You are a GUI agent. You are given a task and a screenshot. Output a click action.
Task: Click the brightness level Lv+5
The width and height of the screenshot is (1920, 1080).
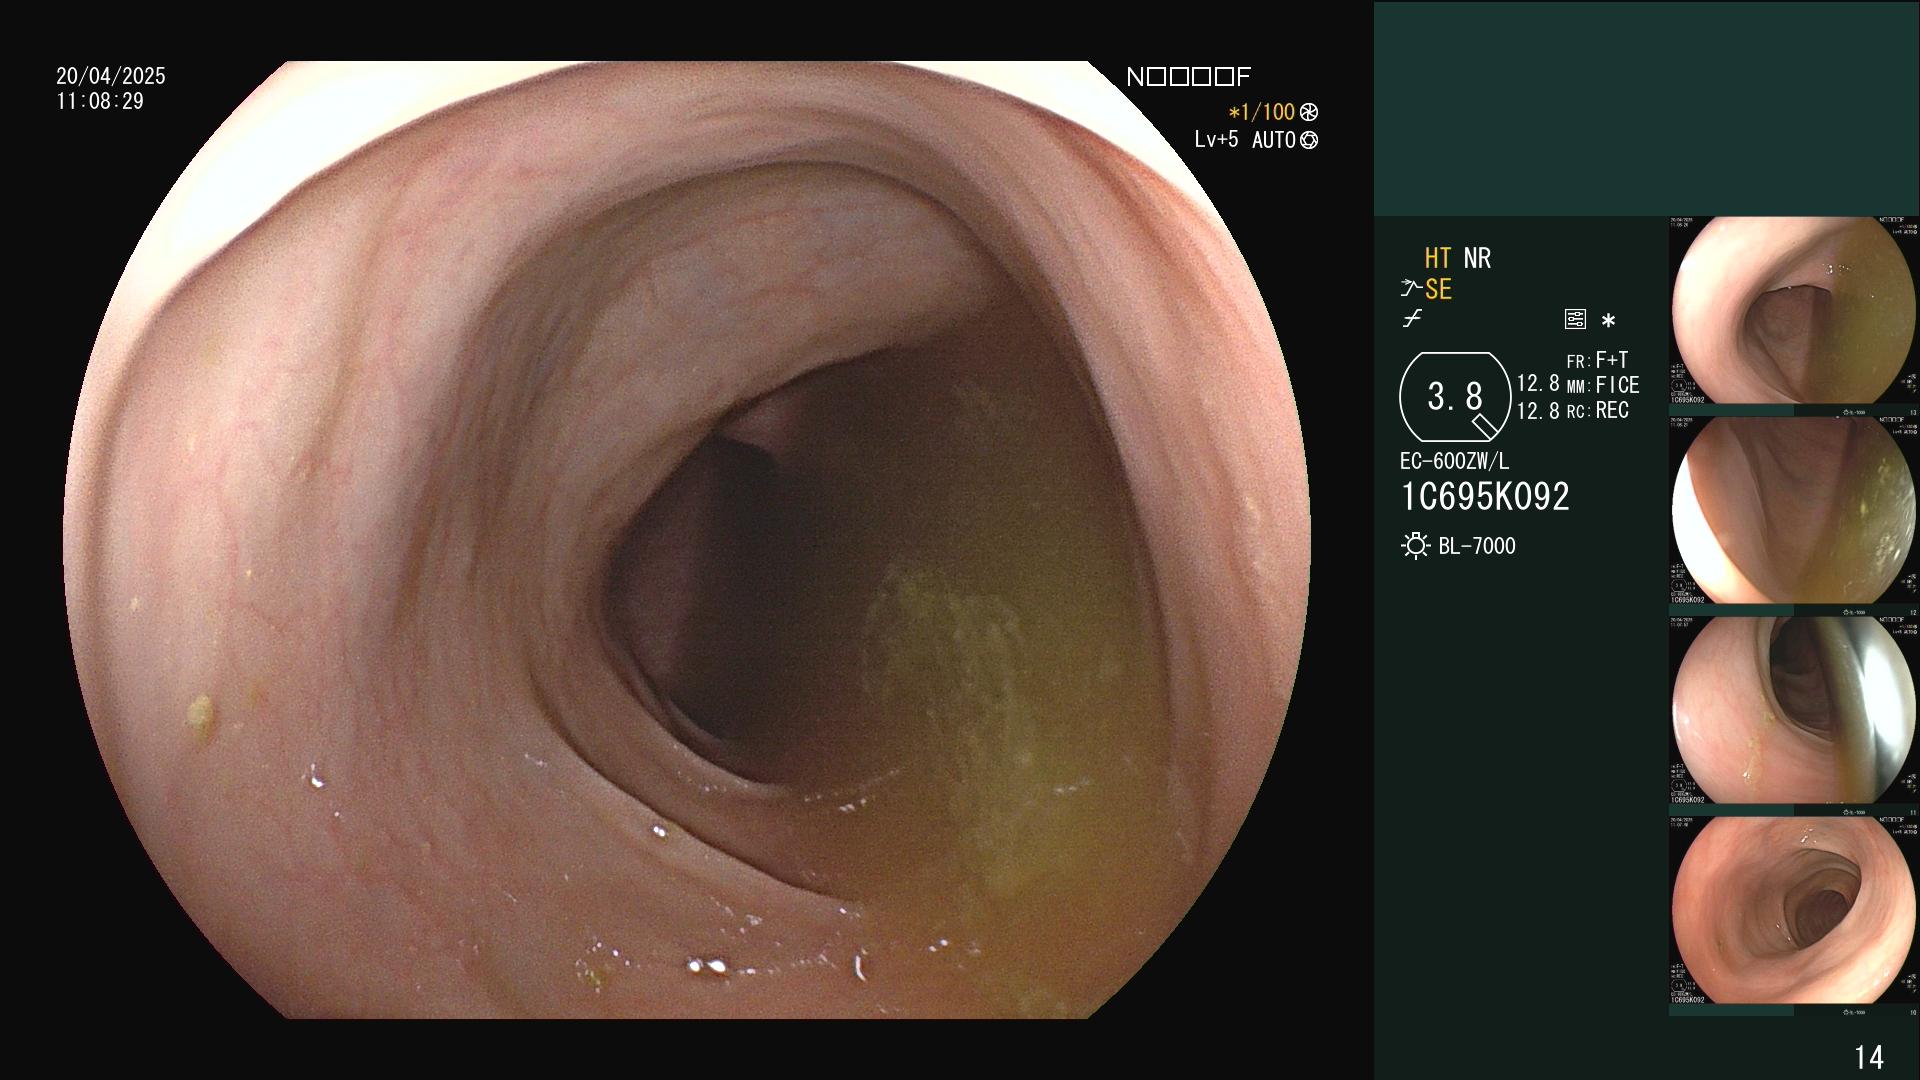1216,139
